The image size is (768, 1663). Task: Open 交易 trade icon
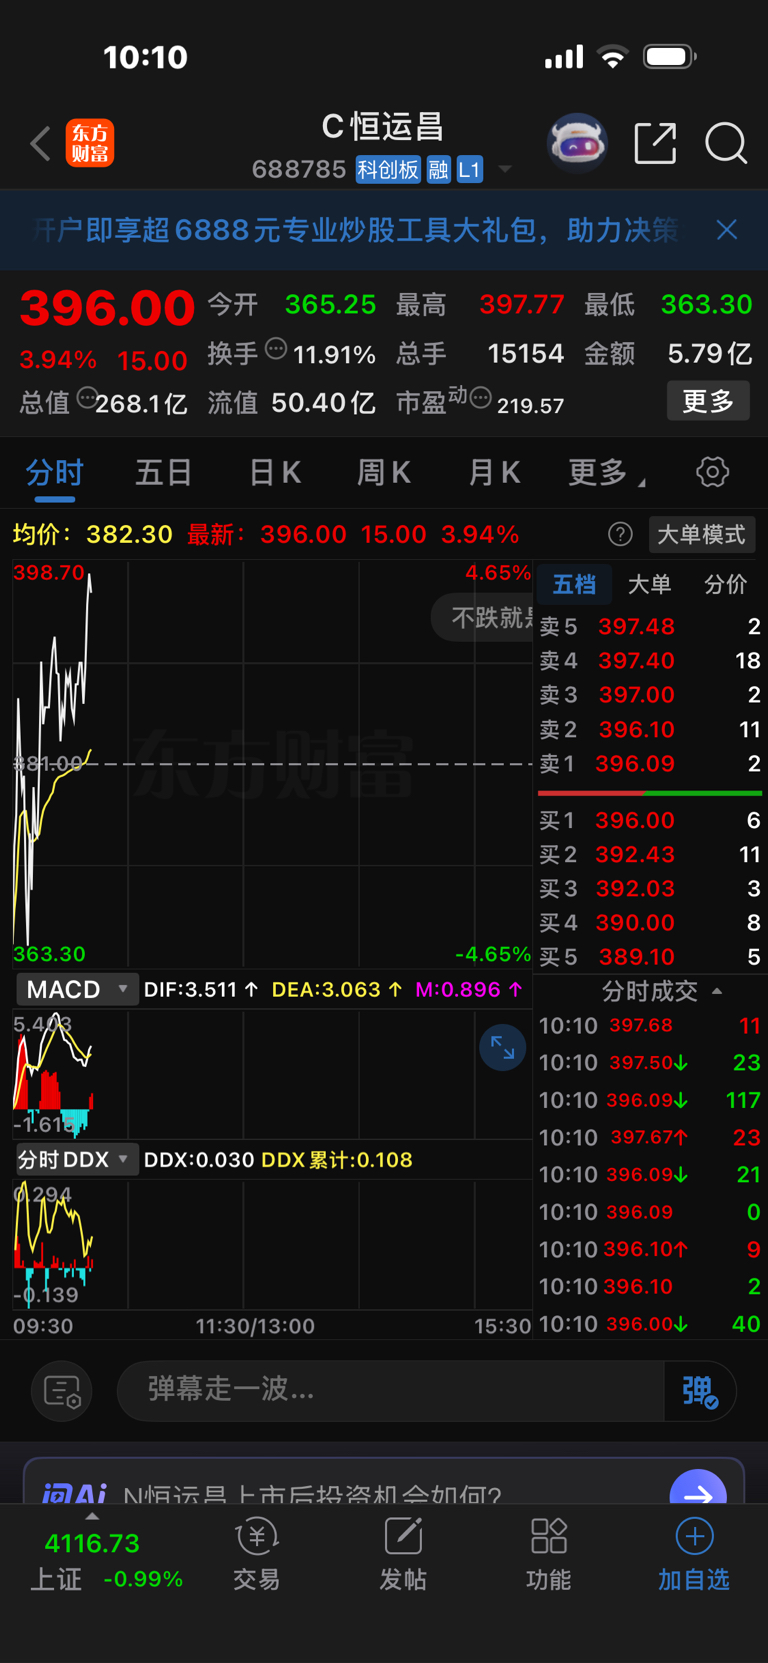(257, 1554)
